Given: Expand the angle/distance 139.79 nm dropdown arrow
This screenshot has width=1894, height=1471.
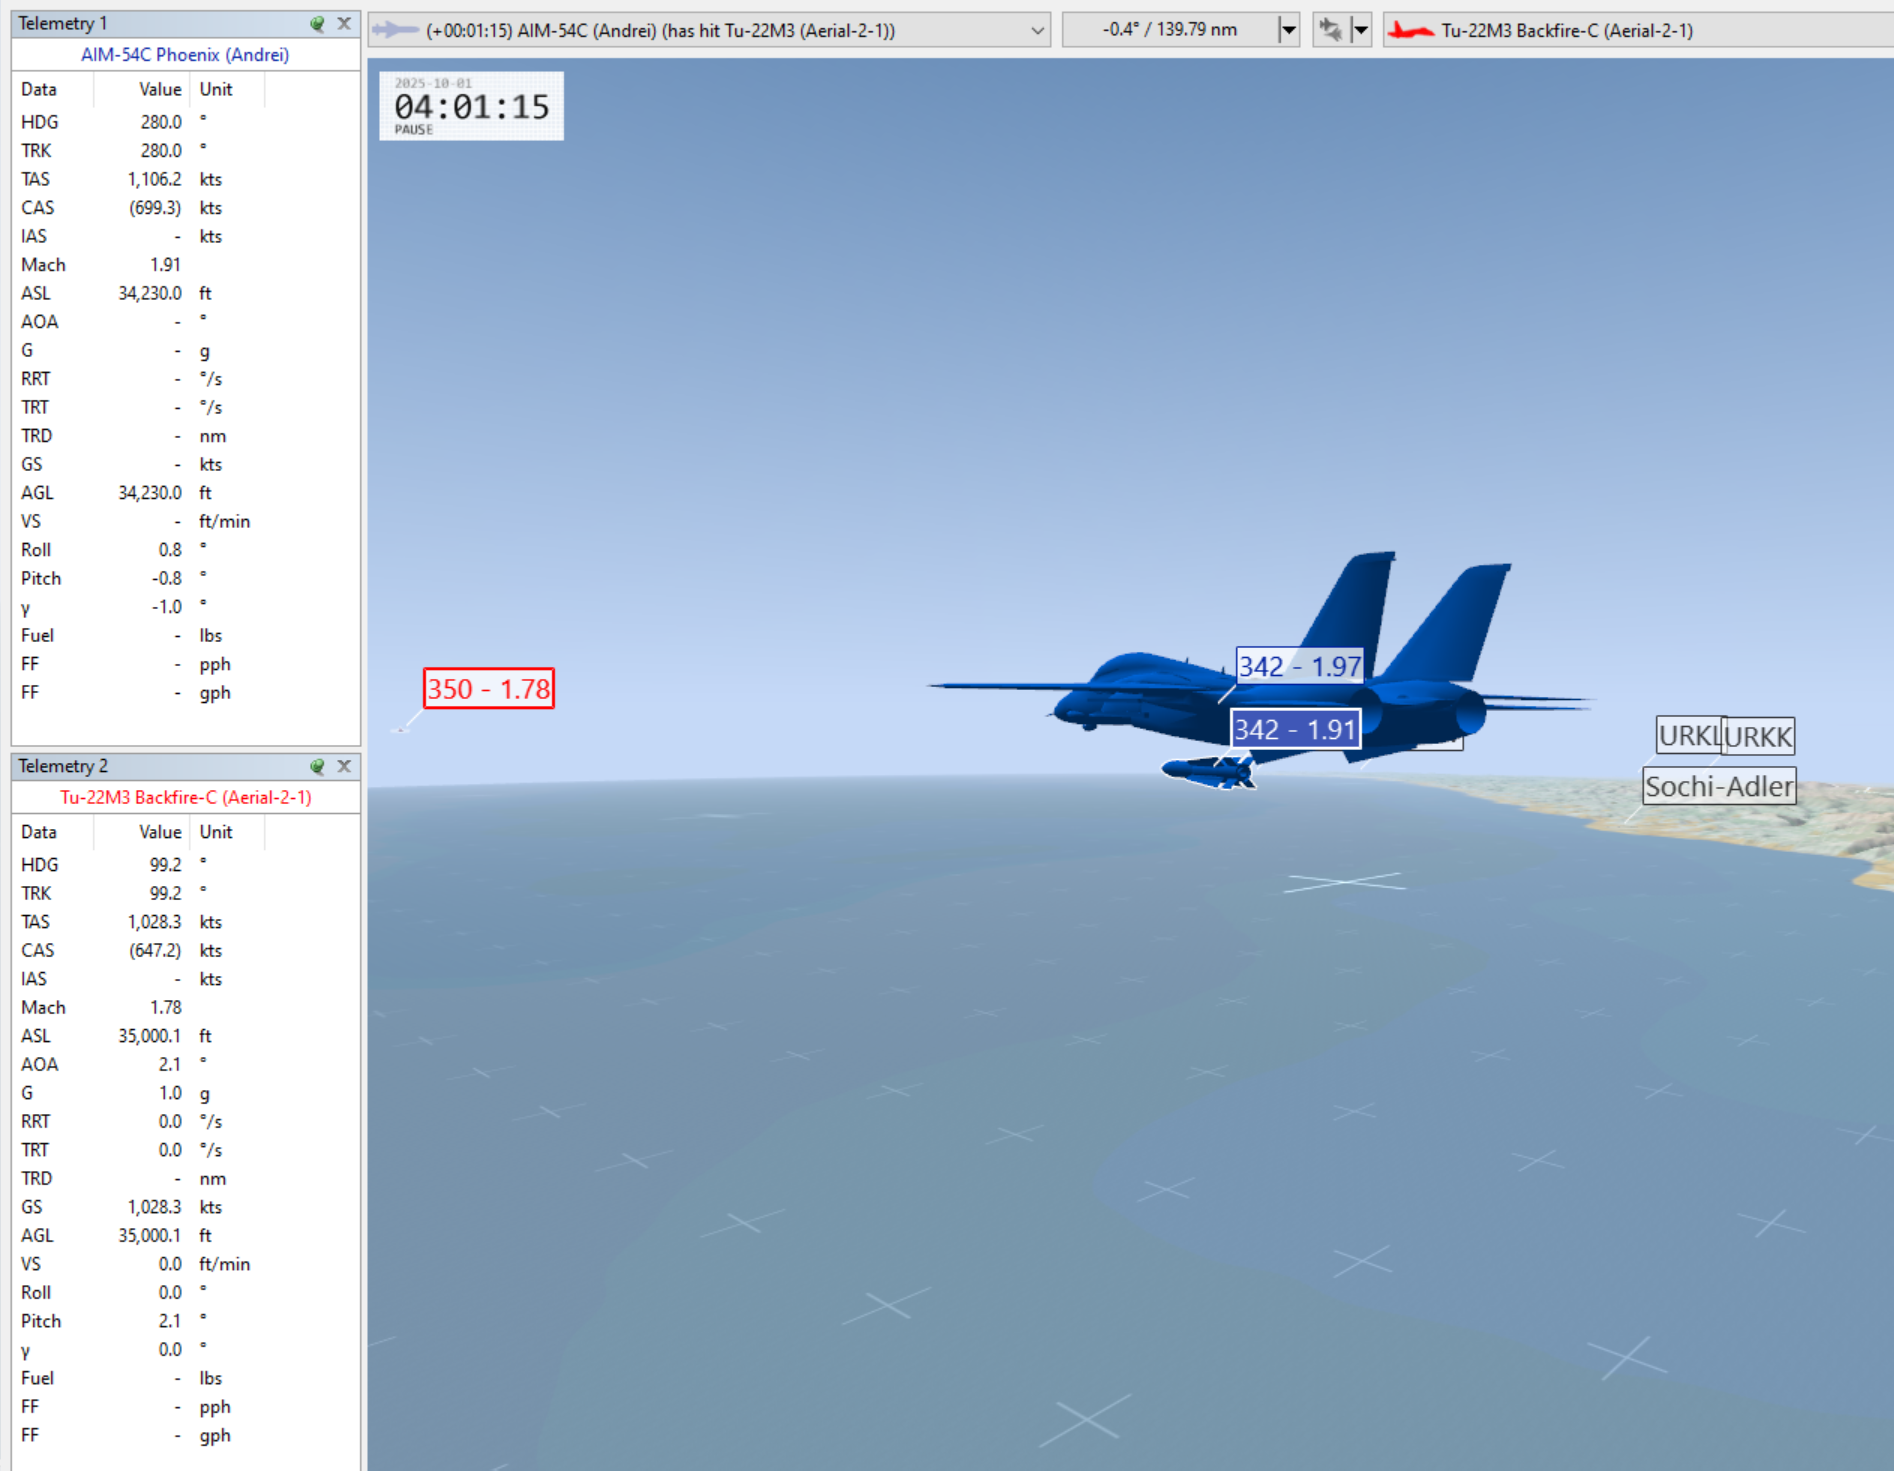Looking at the screenshot, I should click(1288, 30).
